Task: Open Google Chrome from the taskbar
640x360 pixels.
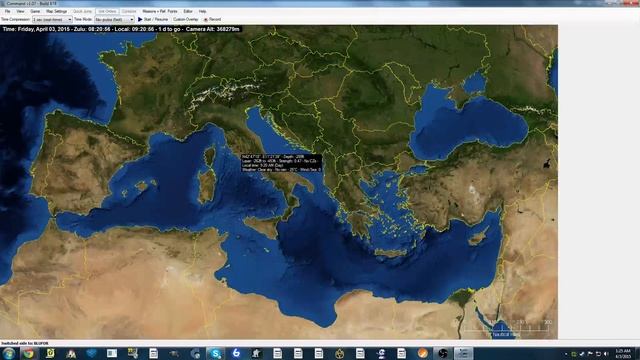Action: tap(29, 353)
